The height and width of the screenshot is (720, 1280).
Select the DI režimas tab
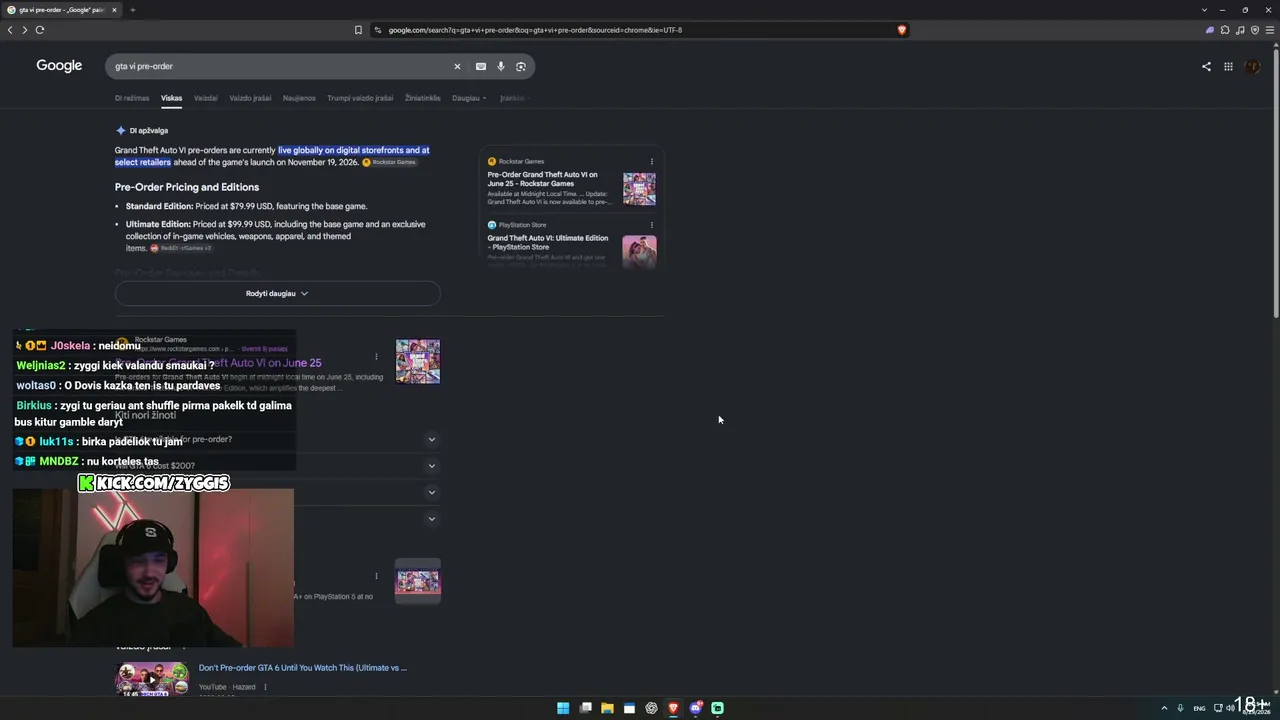tap(132, 98)
